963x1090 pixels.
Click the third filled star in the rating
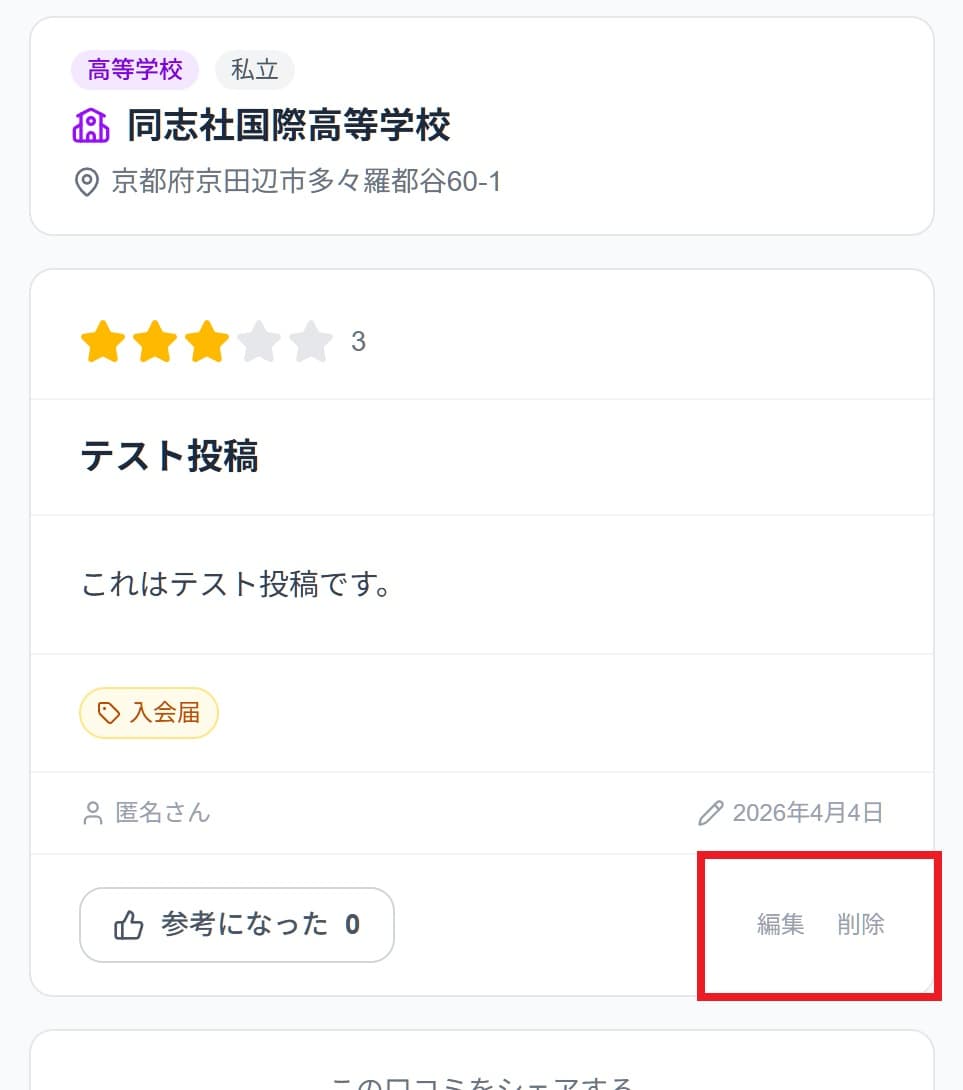[207, 342]
